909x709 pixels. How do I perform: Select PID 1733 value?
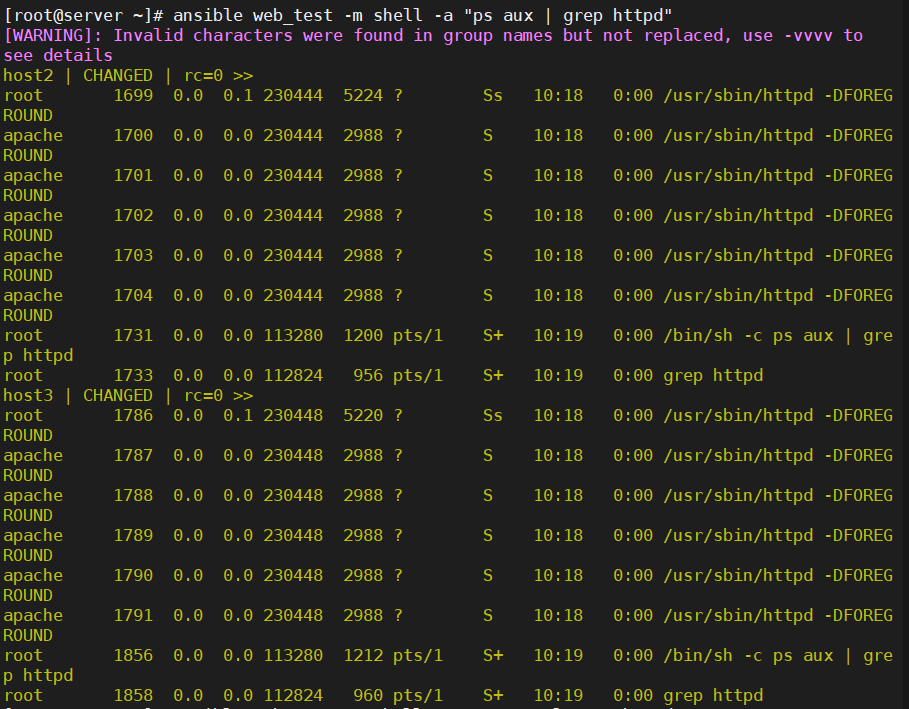tap(133, 376)
